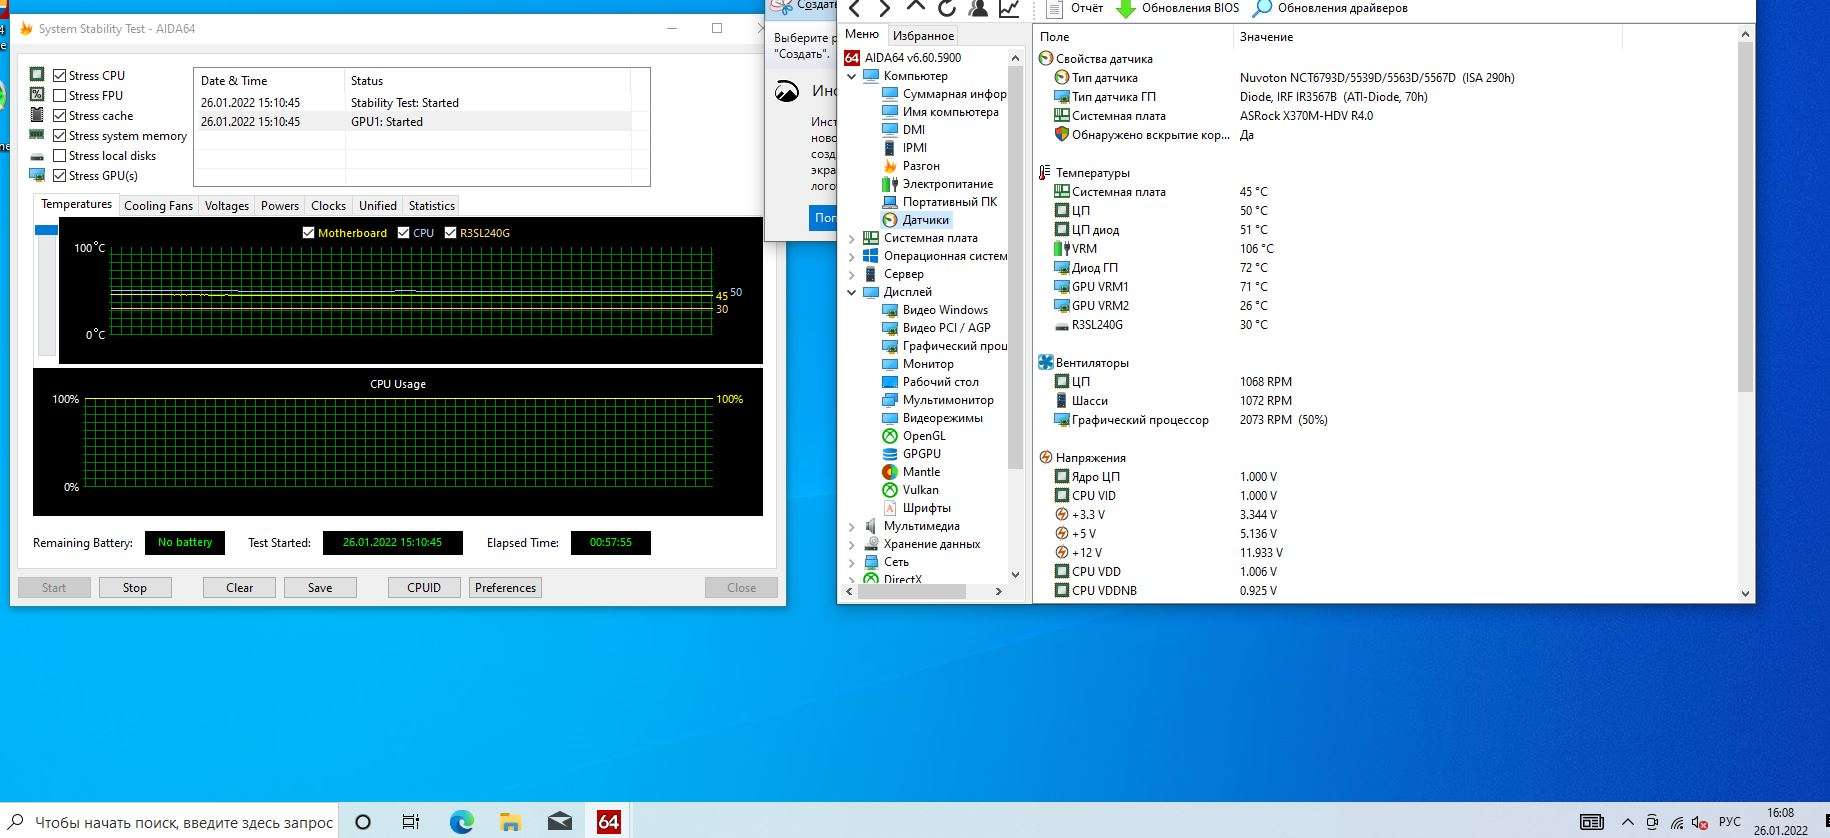Toggle R3SL240G graph checkbox
The width and height of the screenshot is (1830, 838).
[450, 233]
